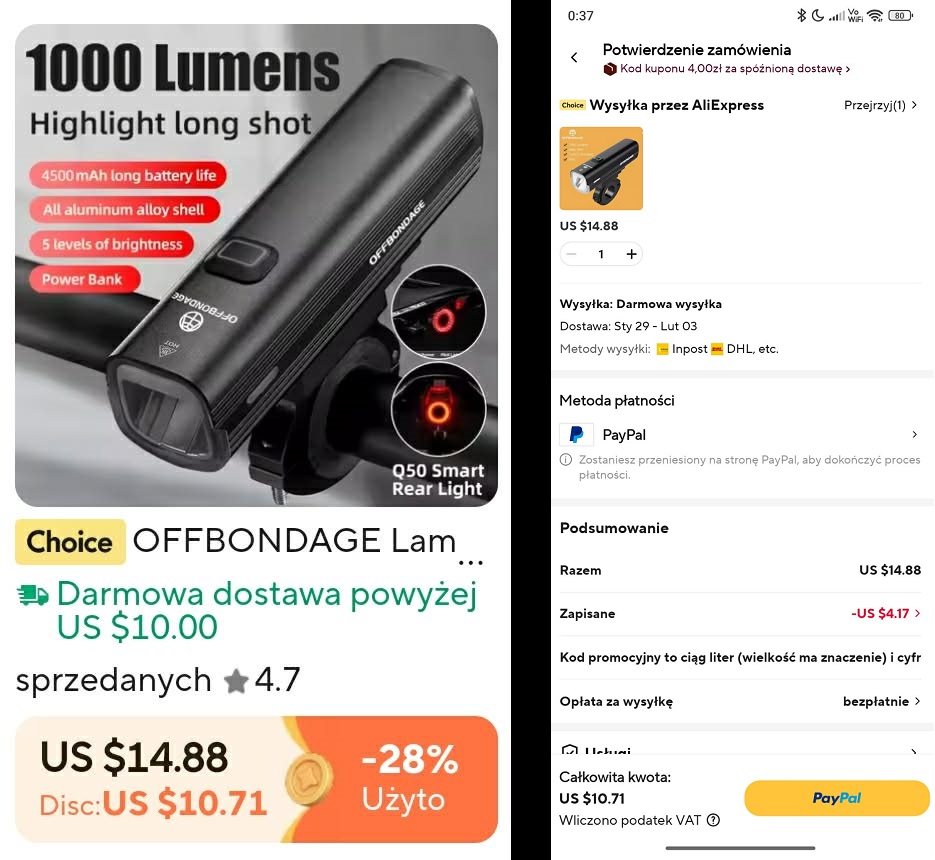Tap the back arrow in order confirmation
The width and height of the screenshot is (935, 860).
point(574,57)
